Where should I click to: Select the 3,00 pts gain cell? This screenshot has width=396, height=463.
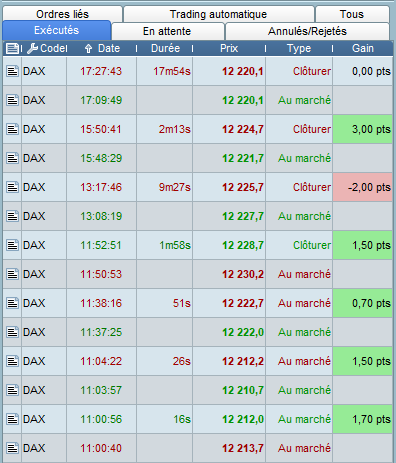tap(363, 129)
